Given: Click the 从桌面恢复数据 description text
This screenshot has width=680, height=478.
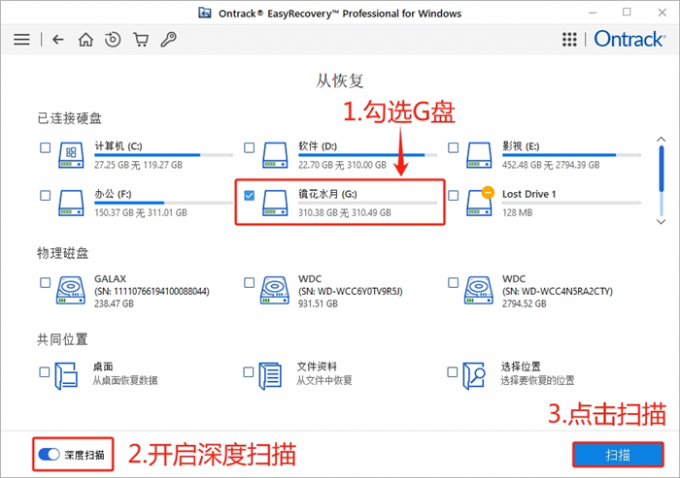Looking at the screenshot, I should (125, 380).
